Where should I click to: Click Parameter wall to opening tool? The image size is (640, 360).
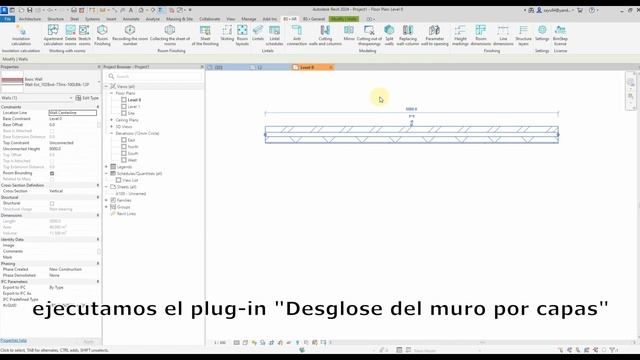point(435,35)
